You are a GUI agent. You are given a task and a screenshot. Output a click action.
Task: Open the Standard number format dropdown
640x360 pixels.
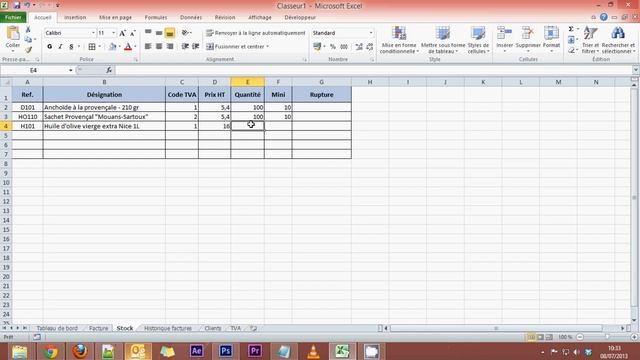pos(371,33)
